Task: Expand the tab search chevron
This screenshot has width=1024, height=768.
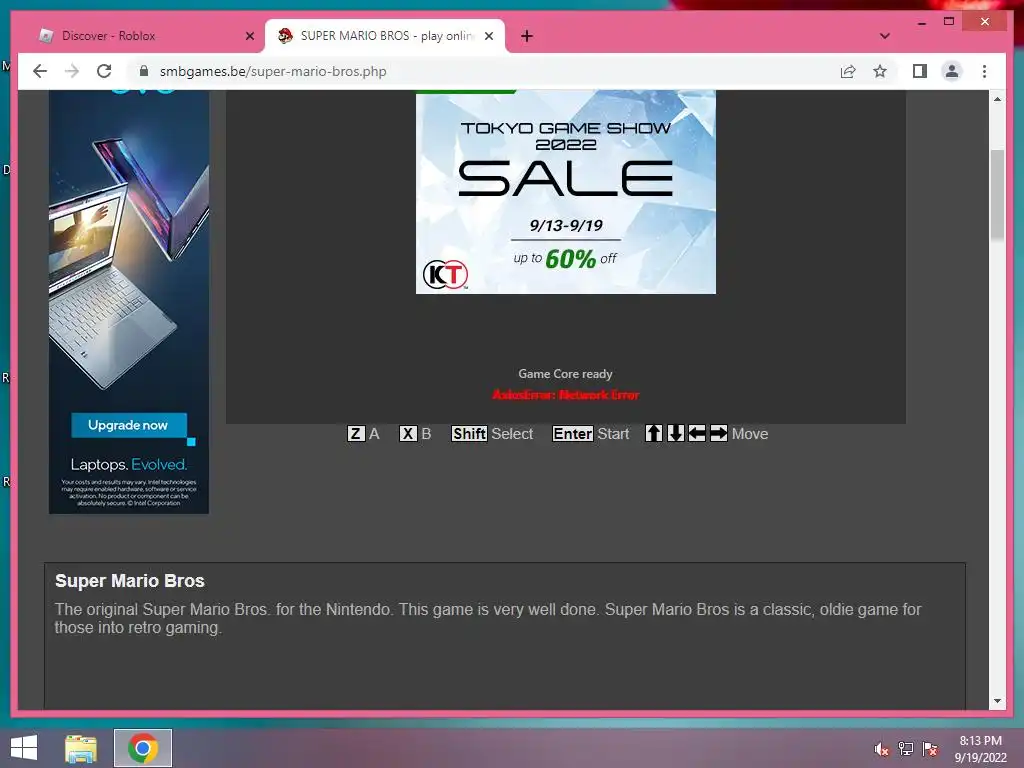Action: point(884,36)
